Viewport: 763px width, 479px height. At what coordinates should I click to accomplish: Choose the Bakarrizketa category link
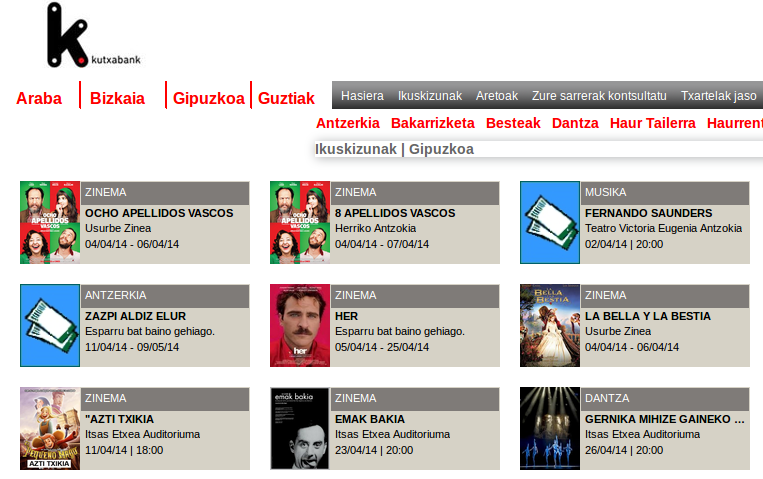[x=432, y=123]
